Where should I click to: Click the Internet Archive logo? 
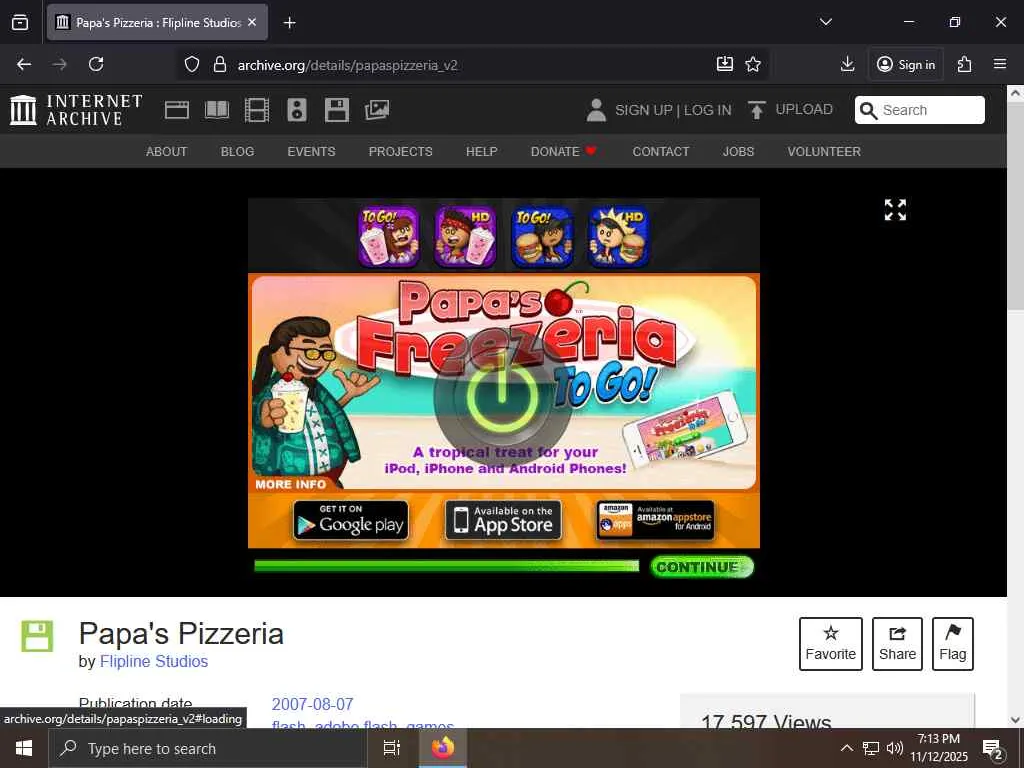click(76, 110)
